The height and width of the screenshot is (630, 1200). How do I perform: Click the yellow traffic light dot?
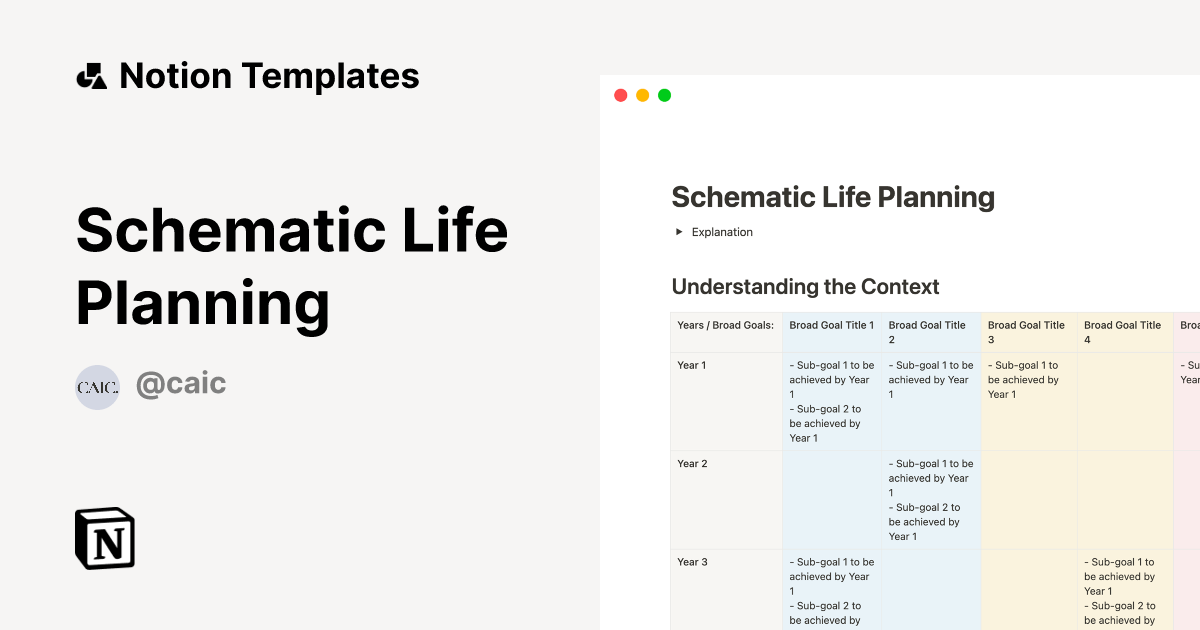point(642,94)
